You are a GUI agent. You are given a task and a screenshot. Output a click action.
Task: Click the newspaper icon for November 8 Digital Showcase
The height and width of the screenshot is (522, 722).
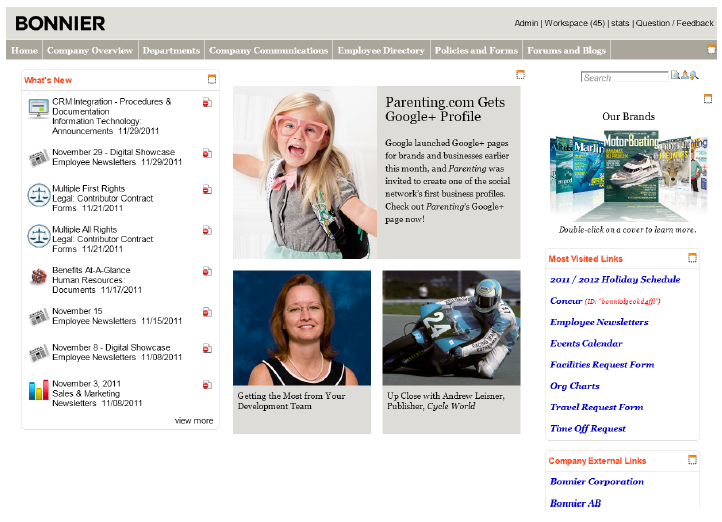[x=39, y=353]
